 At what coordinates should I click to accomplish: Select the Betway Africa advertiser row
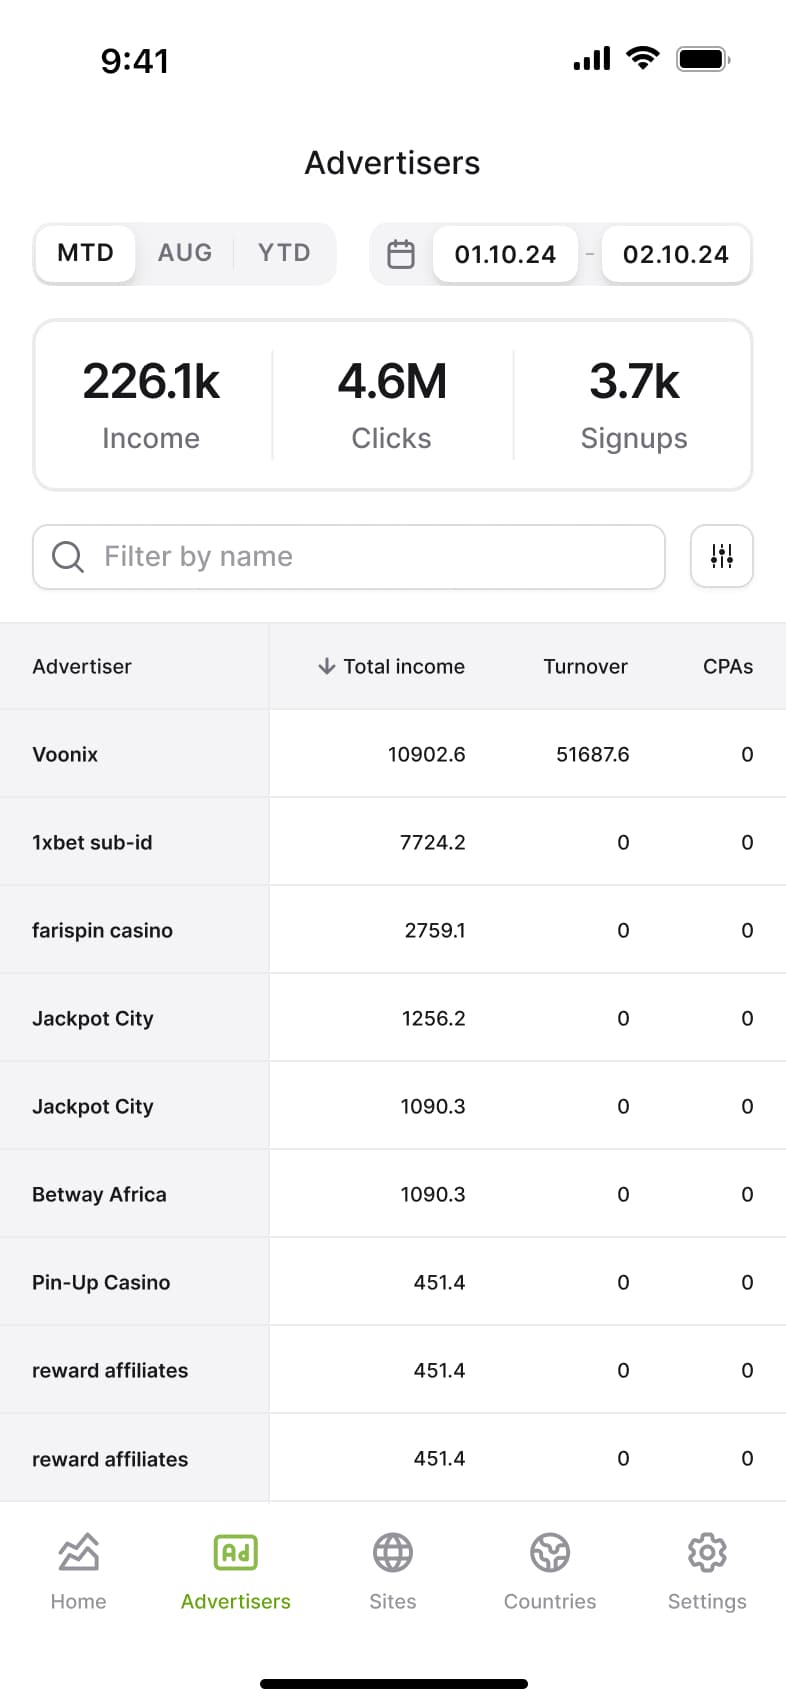[x=99, y=1194]
